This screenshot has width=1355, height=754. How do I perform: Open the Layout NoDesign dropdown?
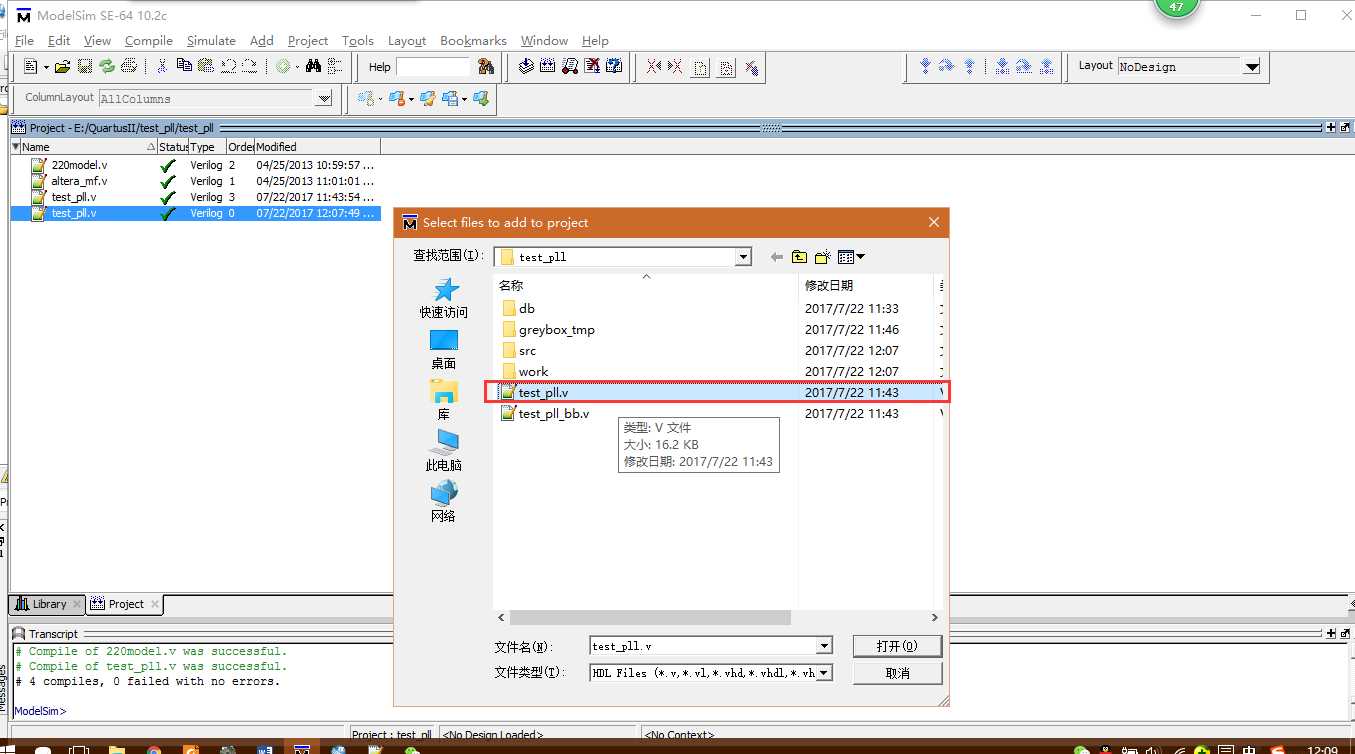coord(1252,67)
